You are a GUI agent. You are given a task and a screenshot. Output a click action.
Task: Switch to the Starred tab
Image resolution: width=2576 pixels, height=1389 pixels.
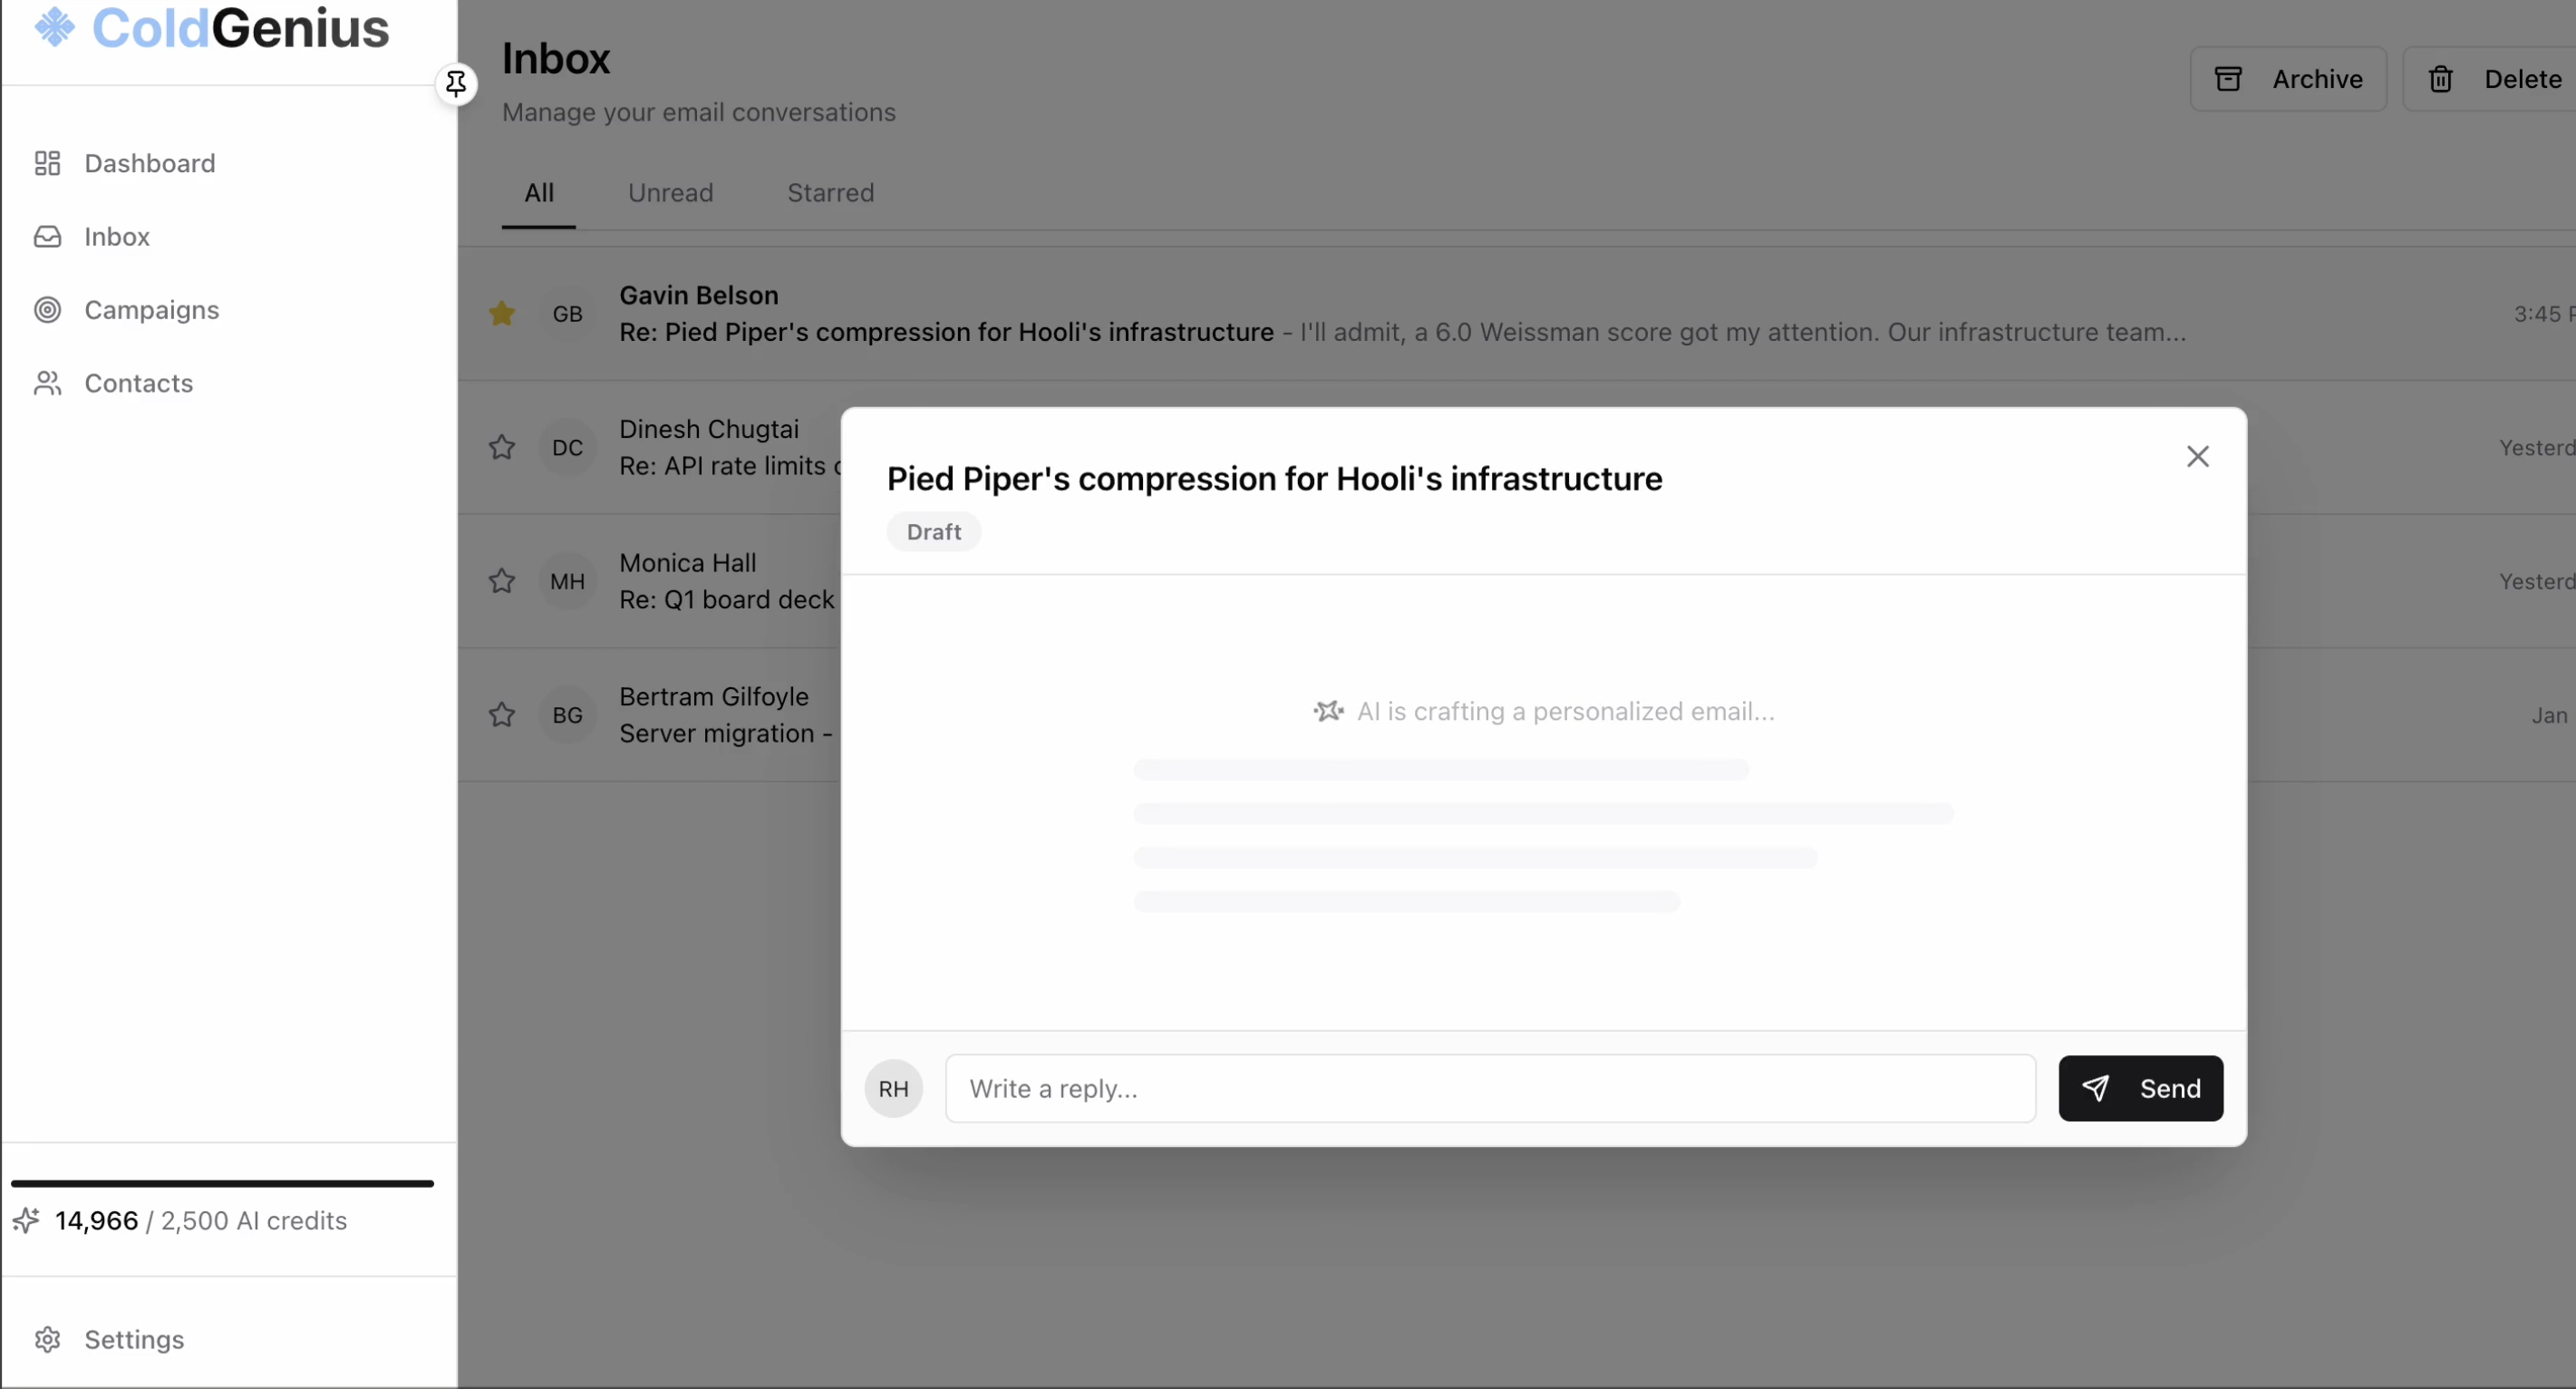click(x=830, y=193)
